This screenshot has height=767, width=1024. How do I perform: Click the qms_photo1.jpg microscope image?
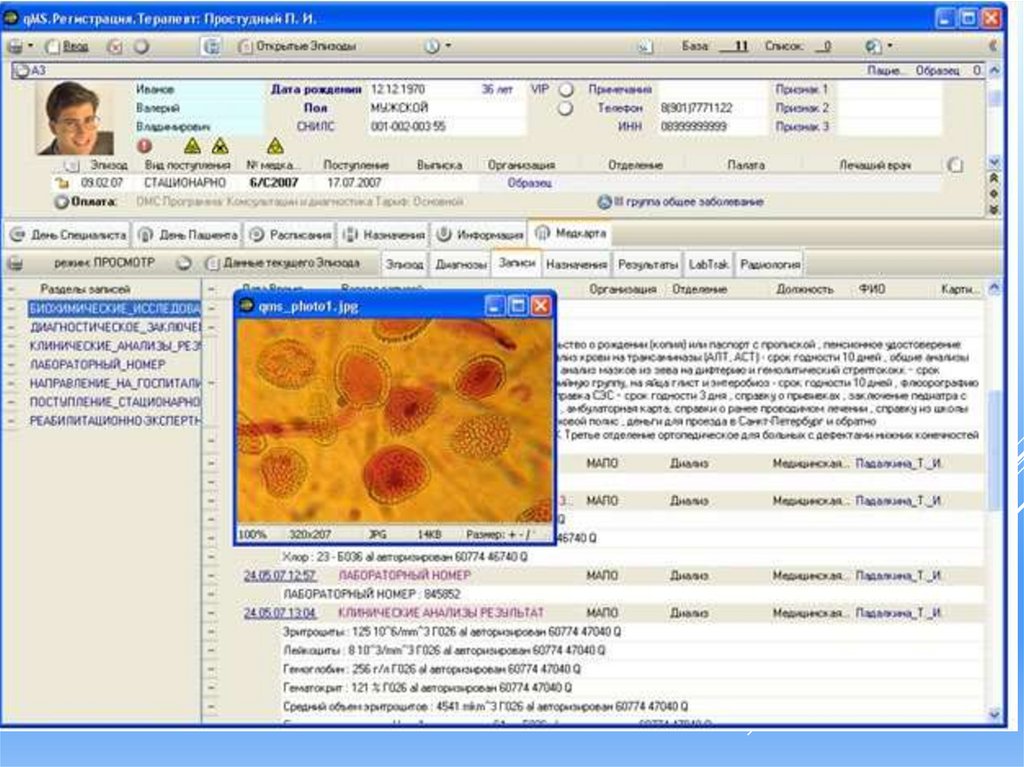(x=394, y=421)
